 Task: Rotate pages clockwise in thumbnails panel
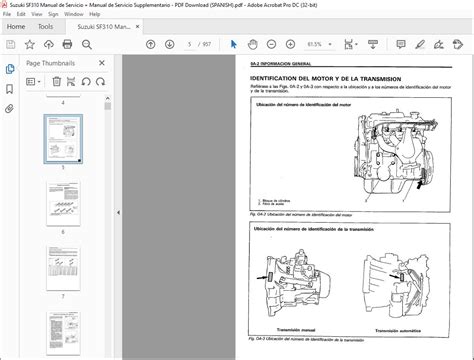click(101, 82)
